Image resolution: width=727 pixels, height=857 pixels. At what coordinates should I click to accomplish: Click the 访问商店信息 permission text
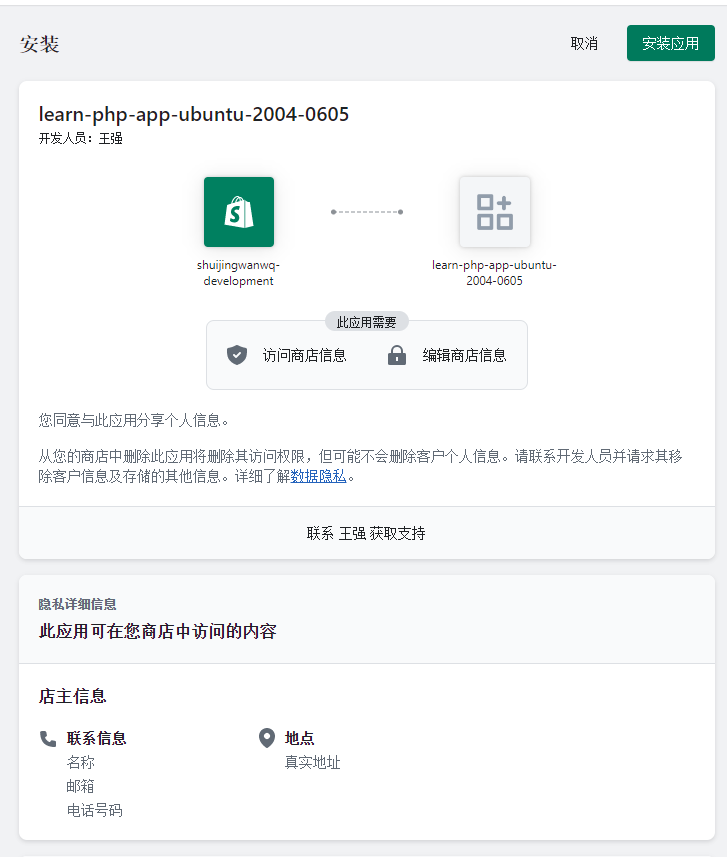pos(305,355)
